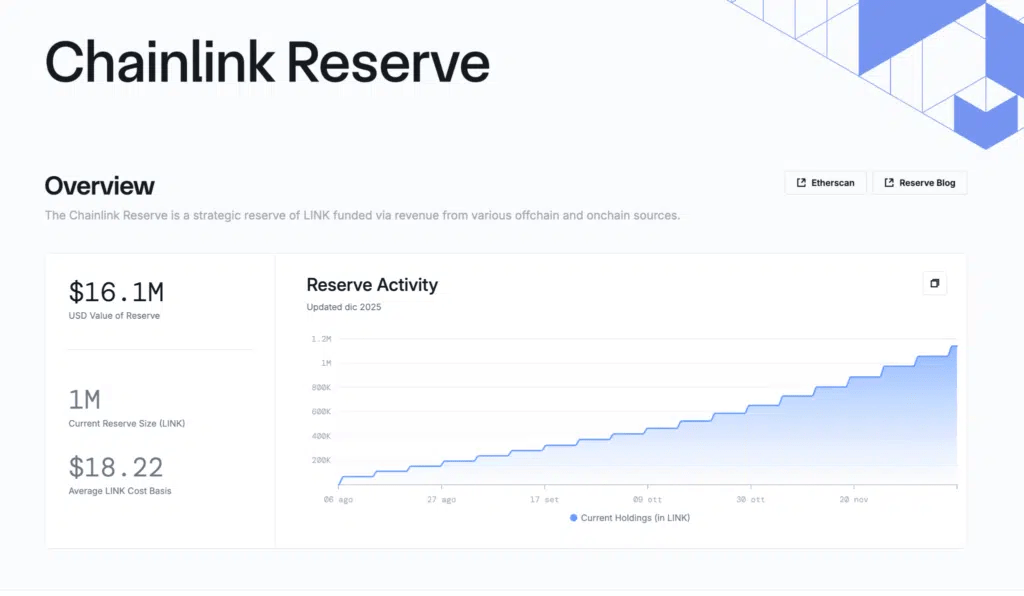Open the Etherscan link button
This screenshot has width=1024, height=596.
pos(825,183)
